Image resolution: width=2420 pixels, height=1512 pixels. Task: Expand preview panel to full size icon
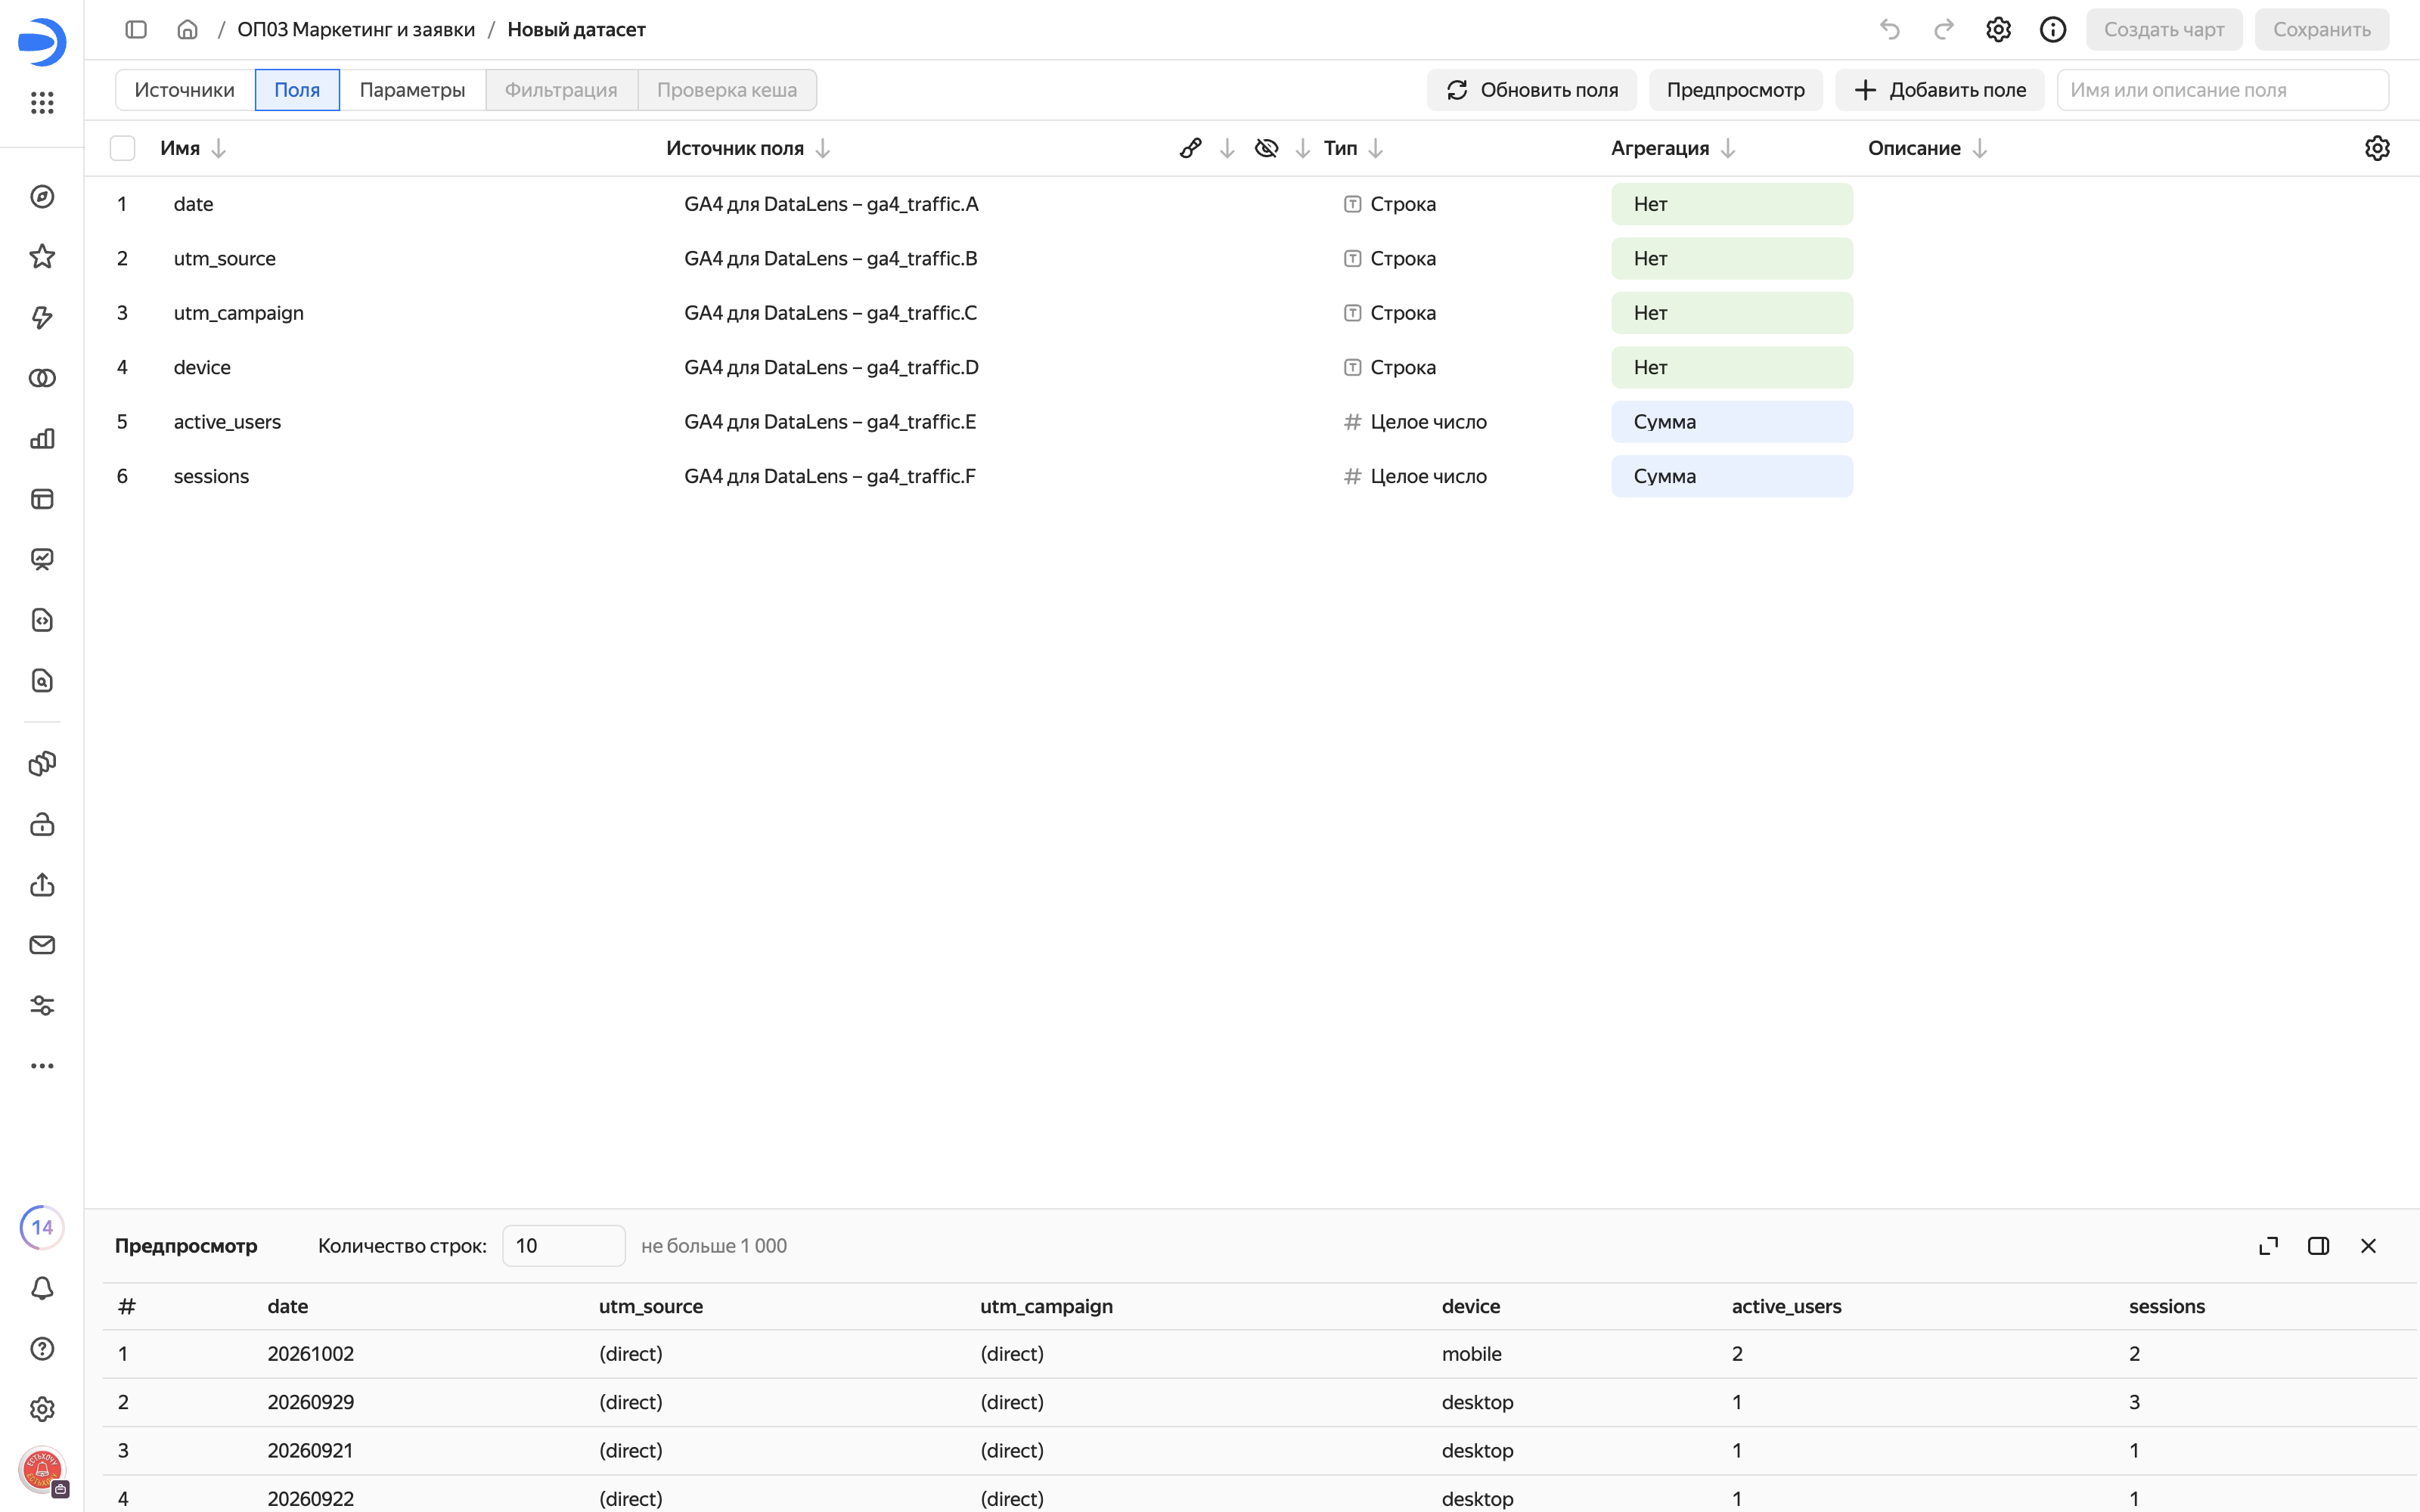[2269, 1246]
